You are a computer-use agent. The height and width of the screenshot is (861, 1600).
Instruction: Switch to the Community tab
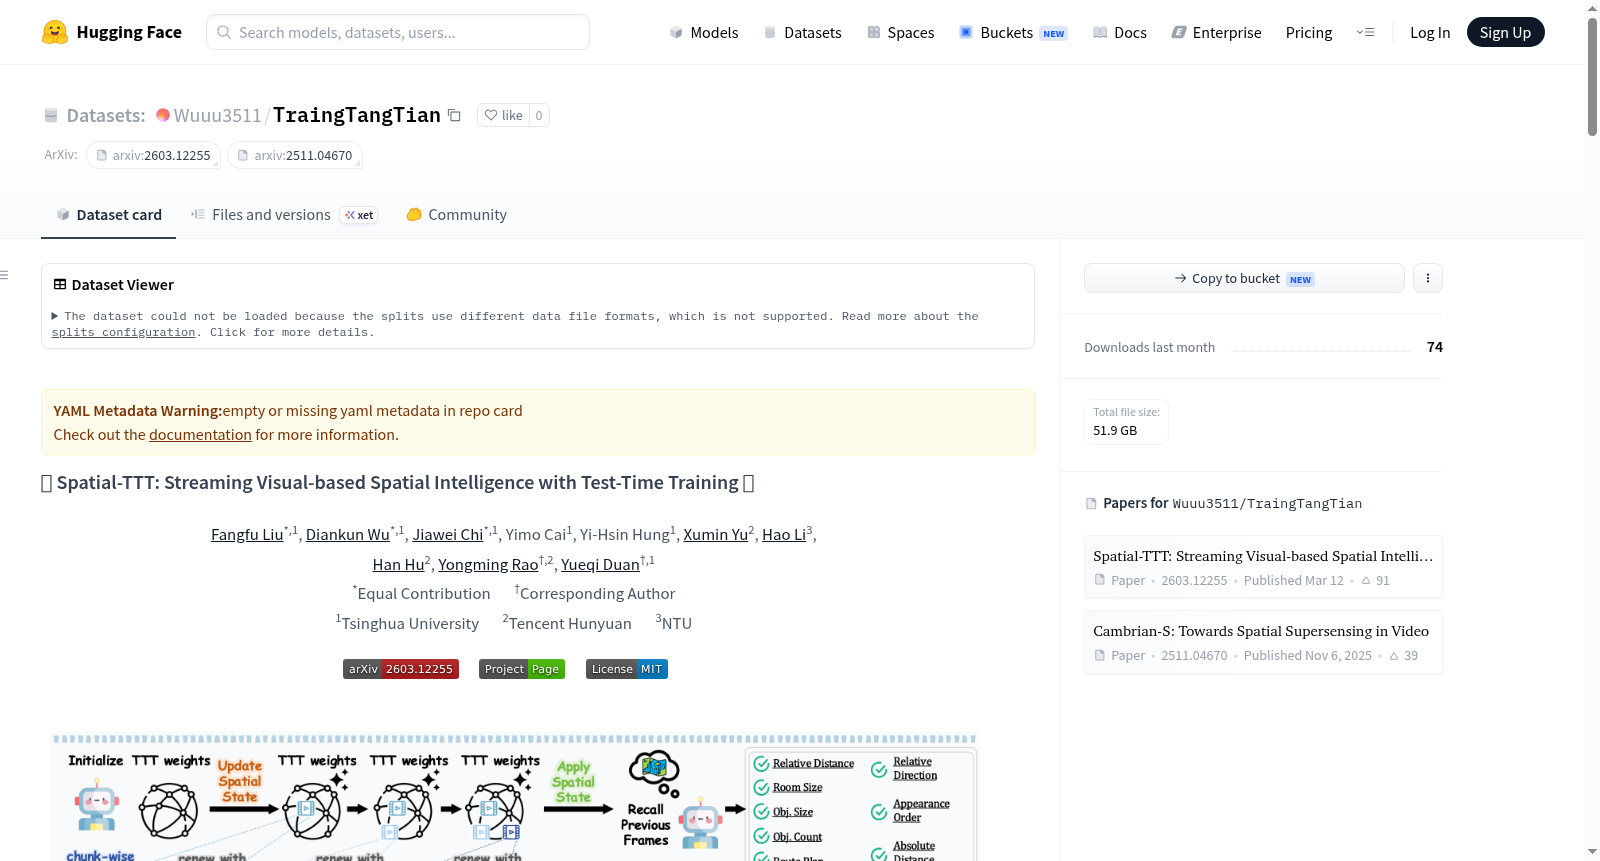click(x=457, y=215)
